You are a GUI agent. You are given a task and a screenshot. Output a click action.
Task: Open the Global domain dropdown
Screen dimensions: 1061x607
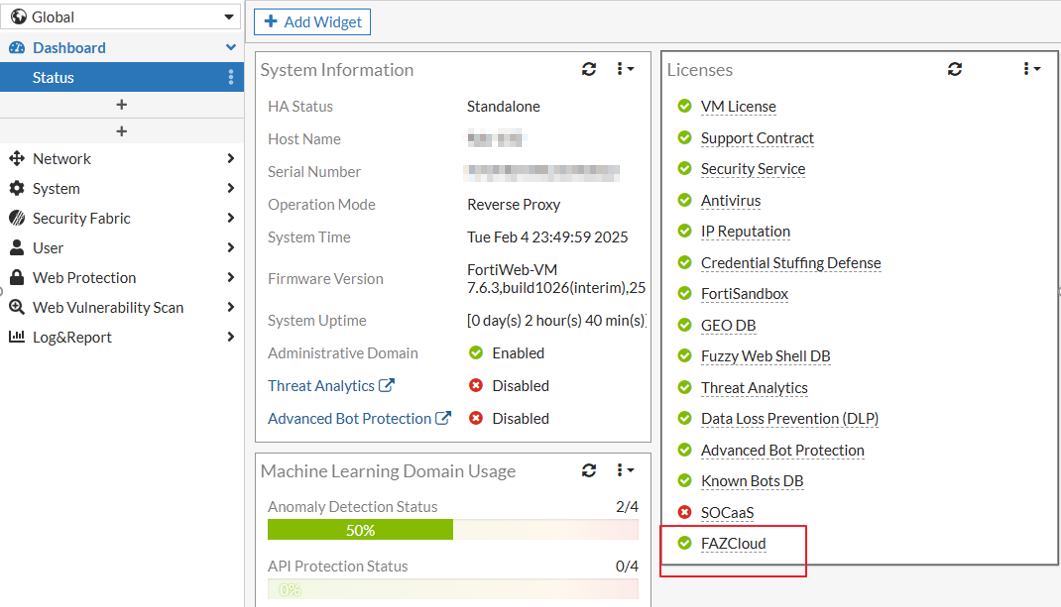(x=122, y=17)
